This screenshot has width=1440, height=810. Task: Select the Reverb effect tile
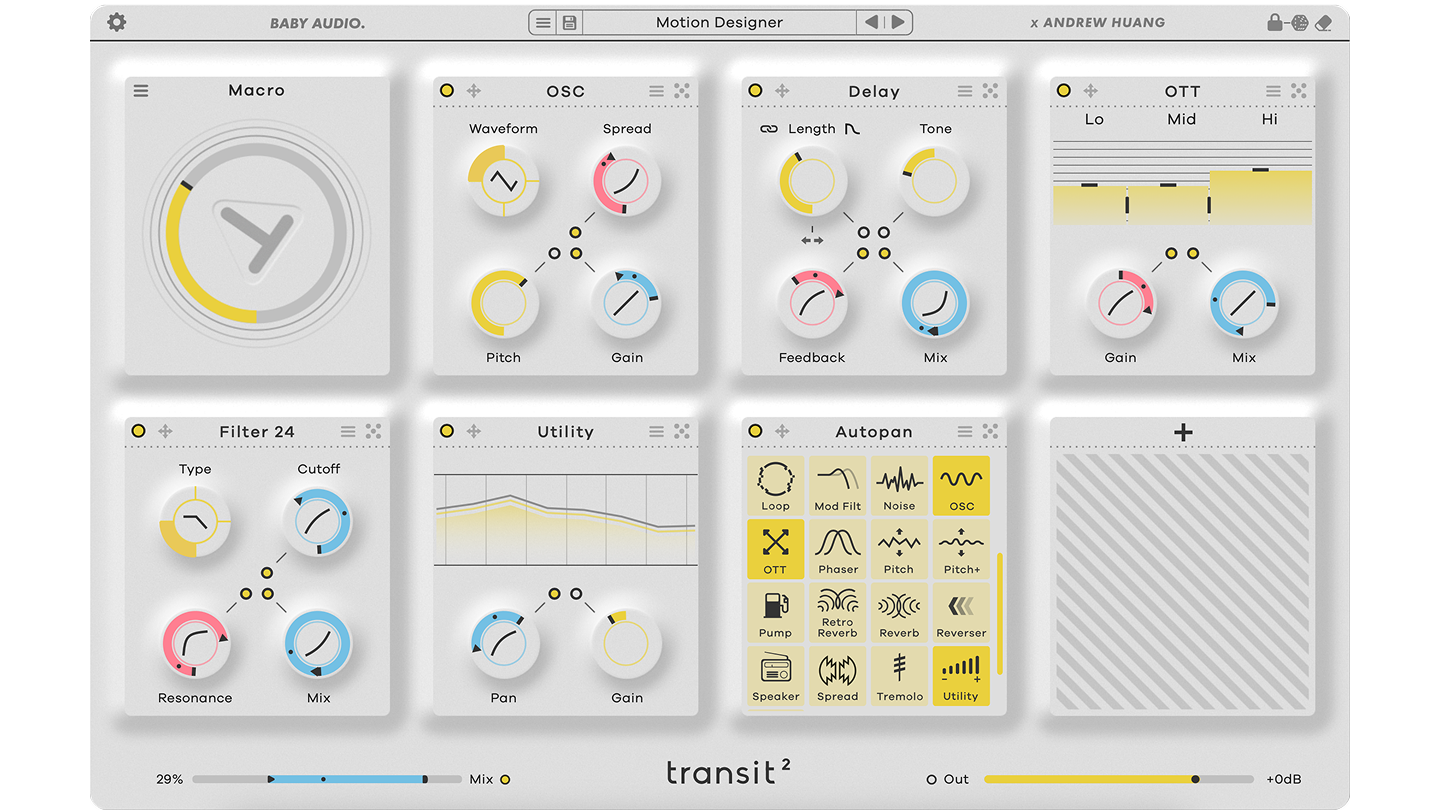(x=899, y=613)
